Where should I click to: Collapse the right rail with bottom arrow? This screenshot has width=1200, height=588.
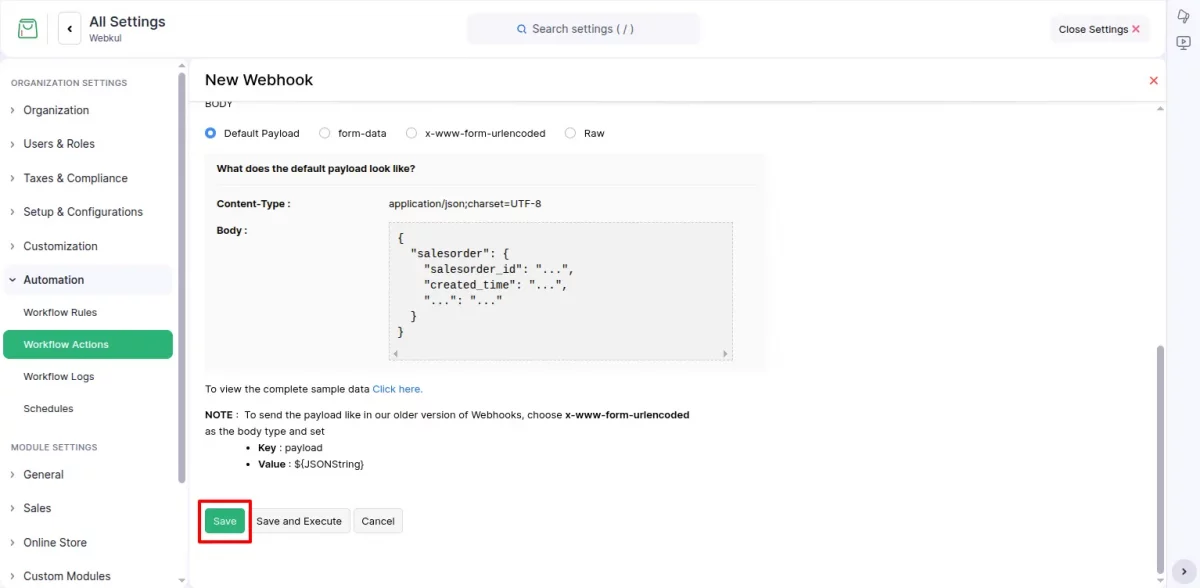coord(1184,570)
